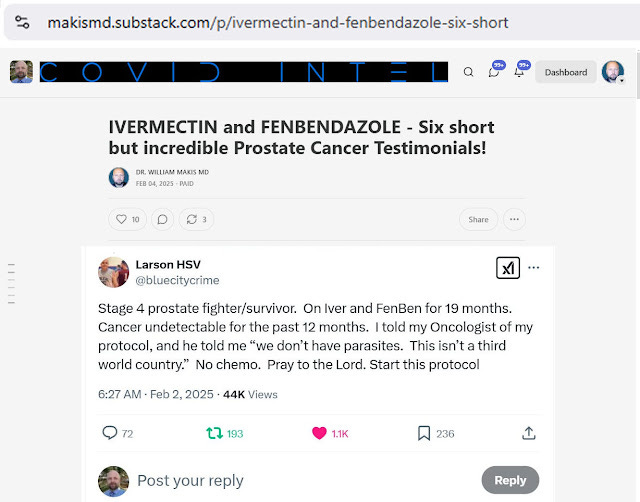Click the COVID INTEL banner logo
Screen dimensions: 640x502
tap(244, 72)
